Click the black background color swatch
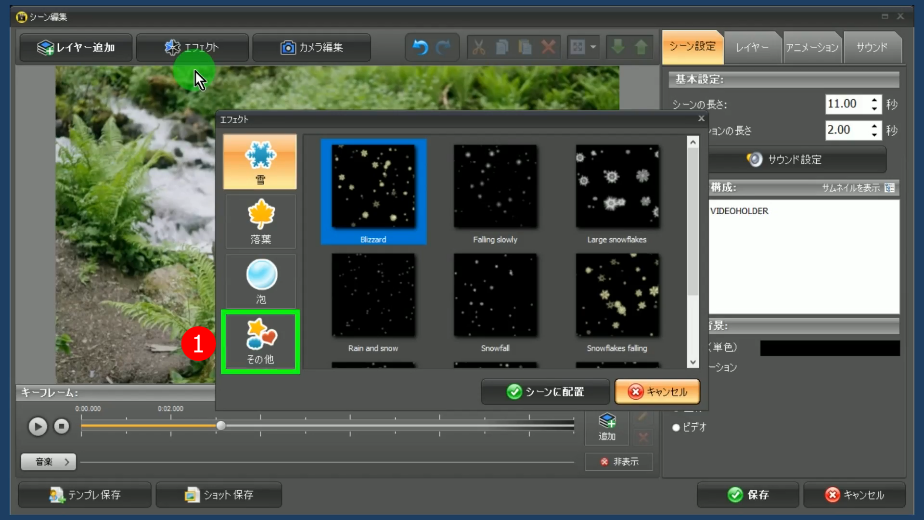Viewport: 924px width, 520px height. (829, 348)
